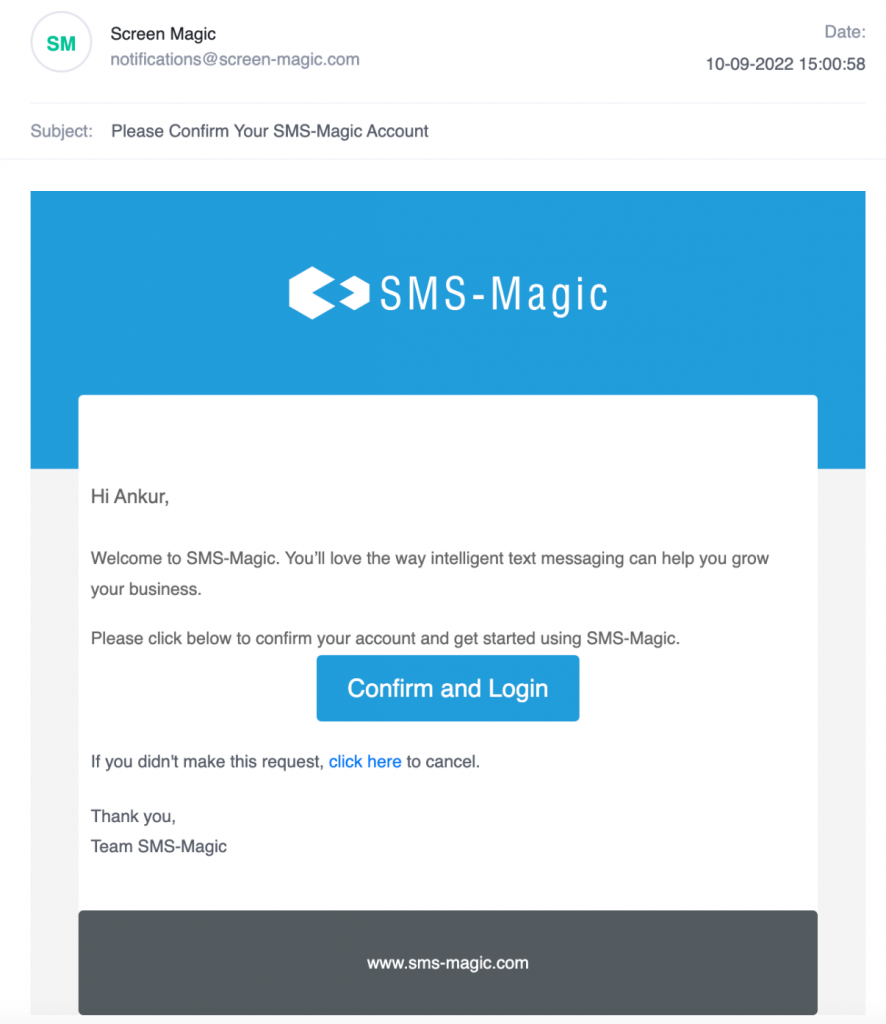Click the Confirm and Login button

pyautogui.click(x=447, y=688)
